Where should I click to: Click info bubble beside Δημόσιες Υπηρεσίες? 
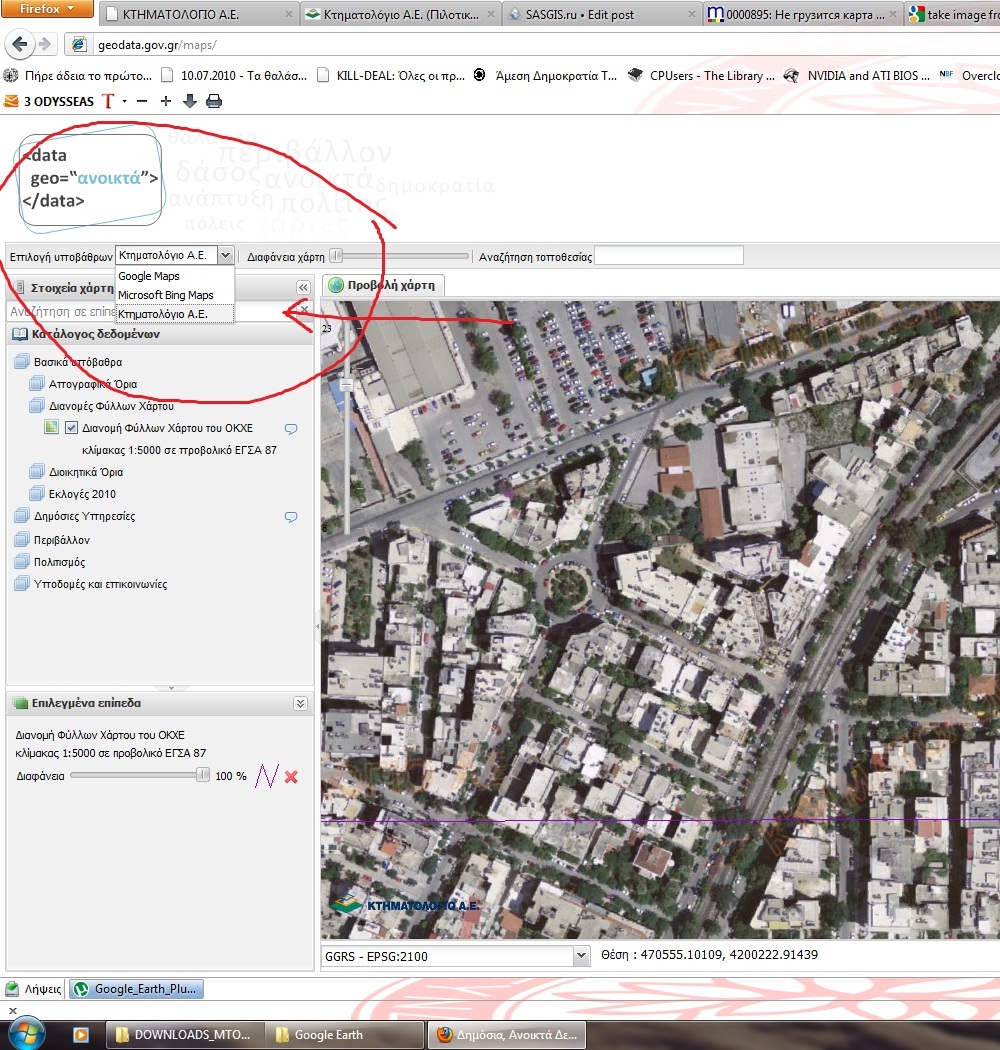pos(291,517)
